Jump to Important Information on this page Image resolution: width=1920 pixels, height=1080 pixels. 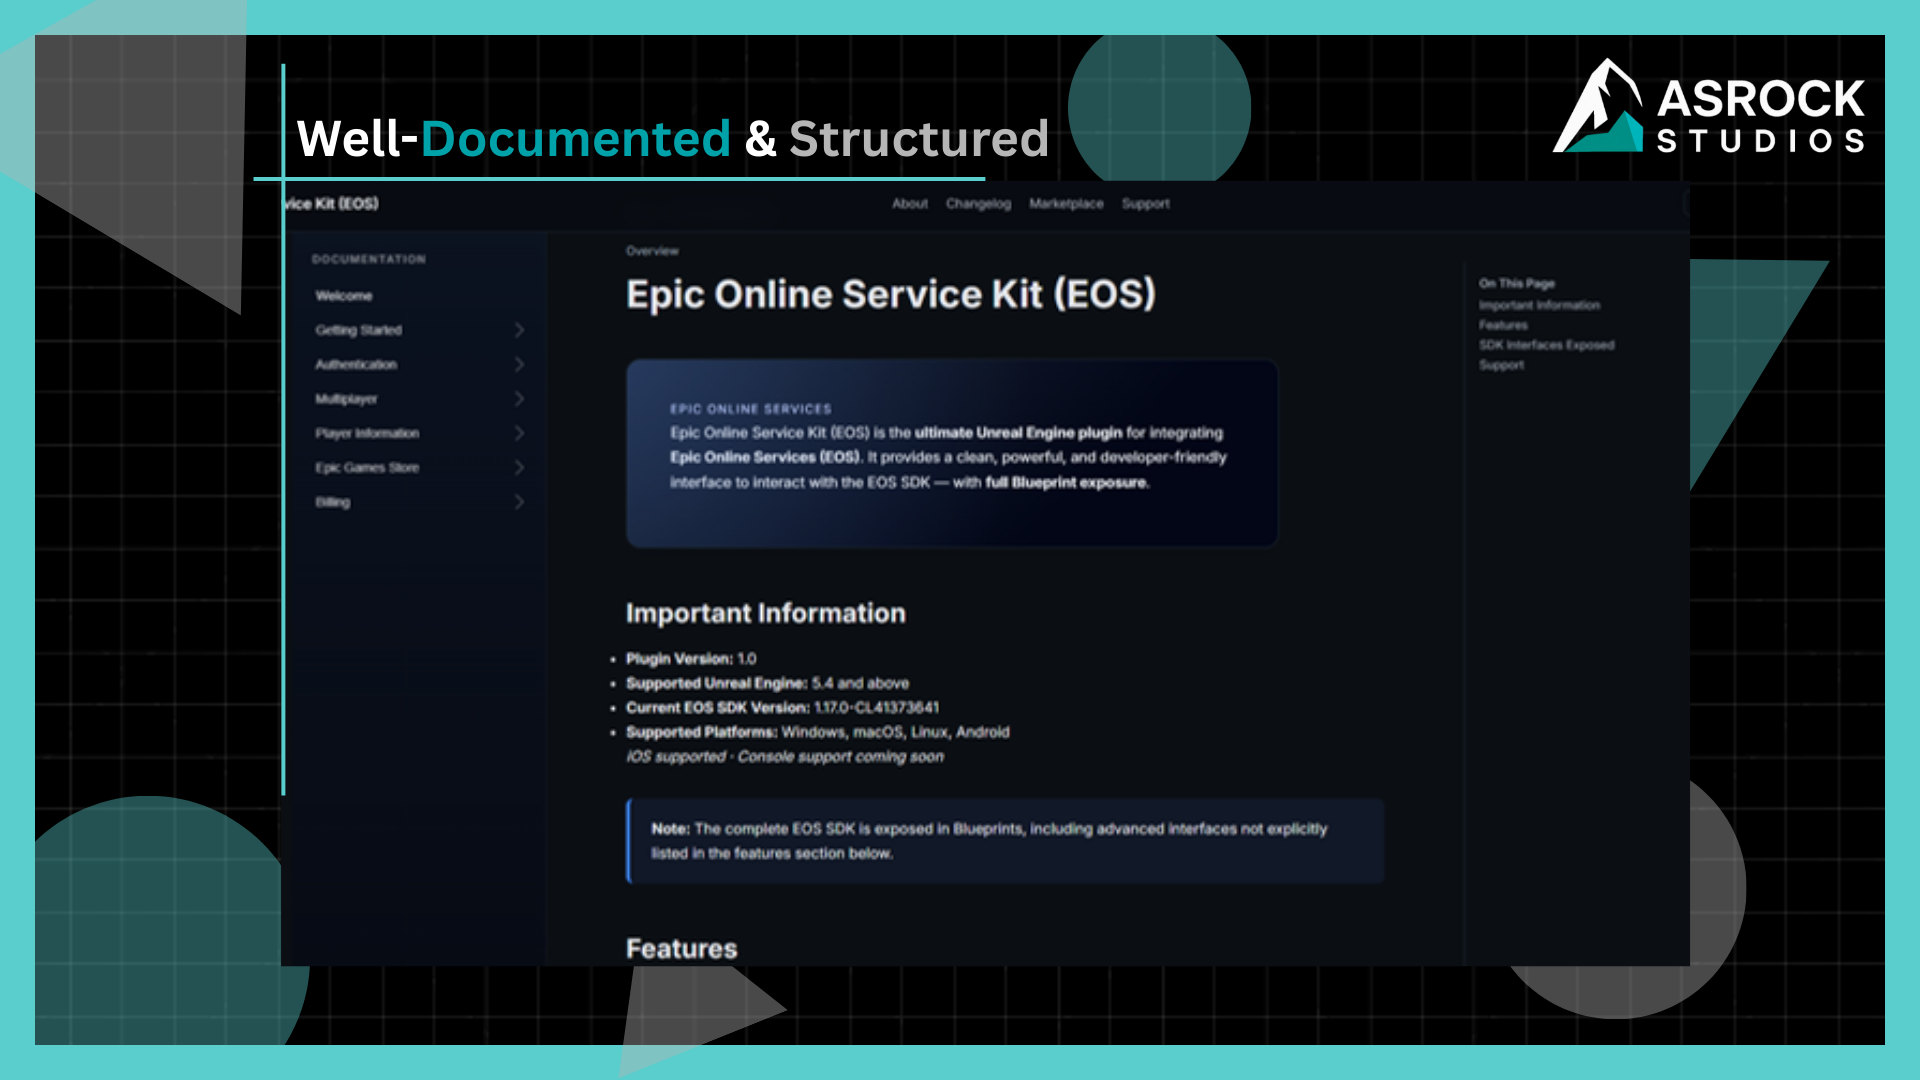1539,306
